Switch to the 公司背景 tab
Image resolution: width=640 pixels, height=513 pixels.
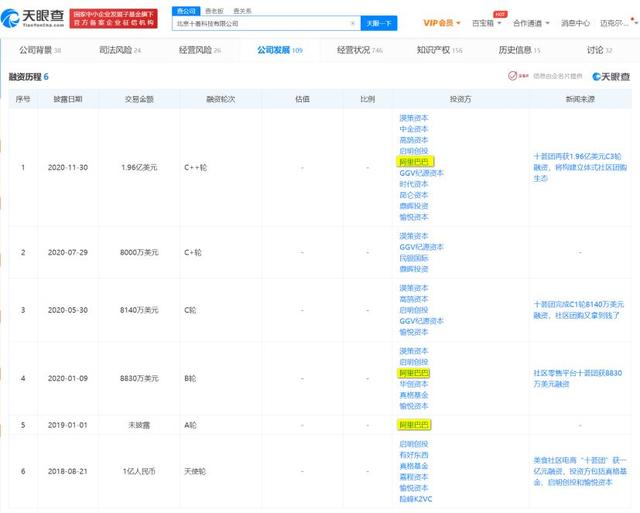[x=40, y=50]
